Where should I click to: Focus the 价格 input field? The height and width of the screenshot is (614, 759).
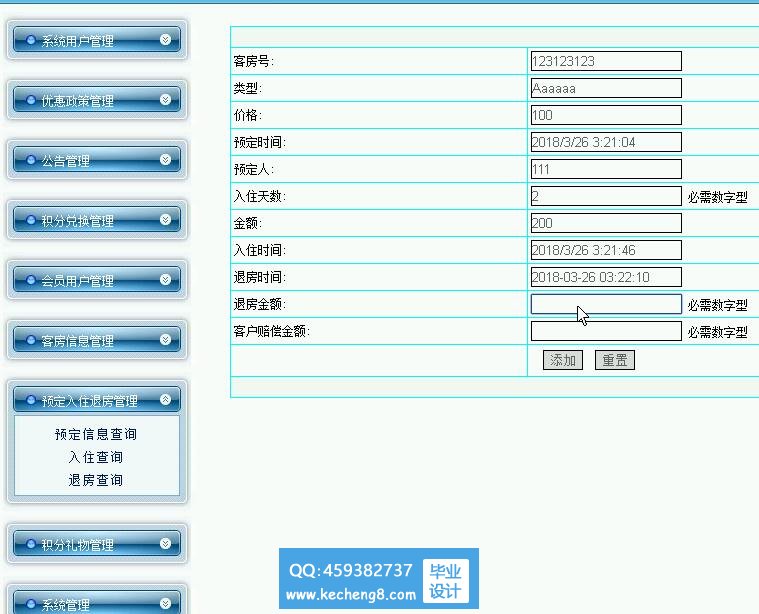coord(606,115)
